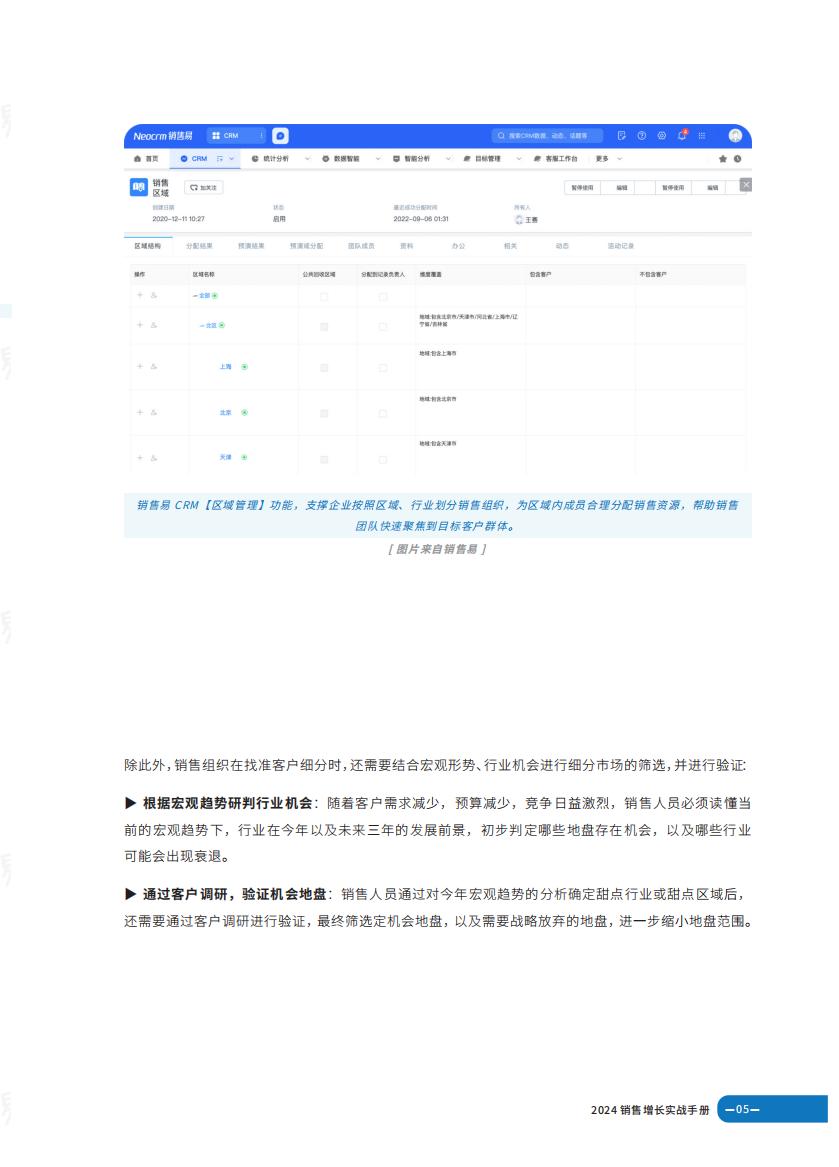The width and height of the screenshot is (839, 1167).
Task: Click the plus icon in the 北京 row
Action: pyautogui.click(x=139, y=412)
